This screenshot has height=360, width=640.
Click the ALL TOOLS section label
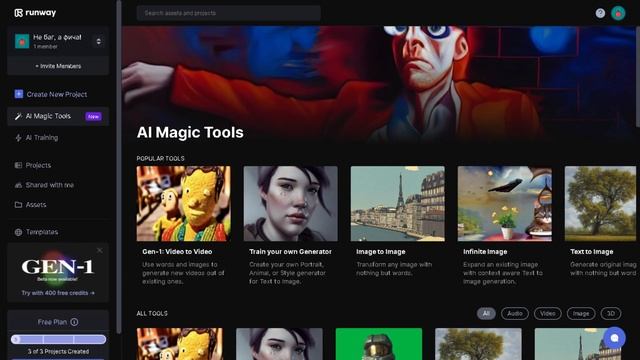click(x=152, y=313)
